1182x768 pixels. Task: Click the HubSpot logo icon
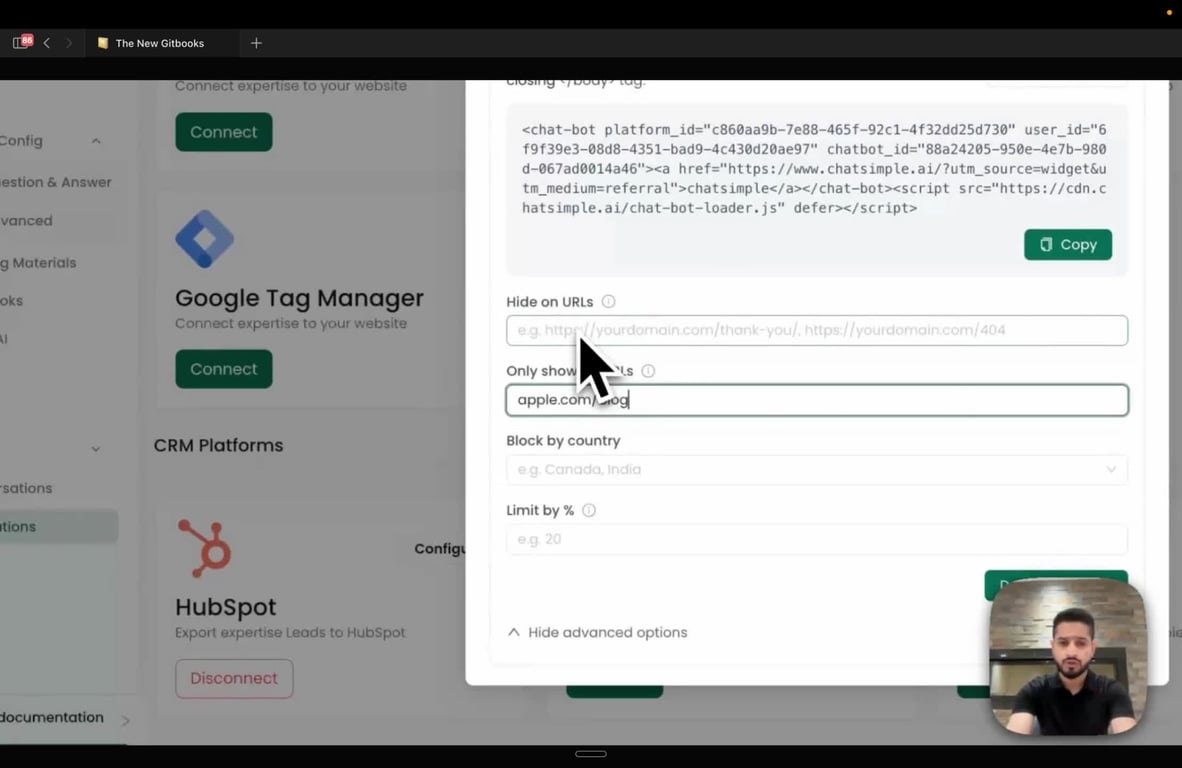pyautogui.click(x=204, y=548)
